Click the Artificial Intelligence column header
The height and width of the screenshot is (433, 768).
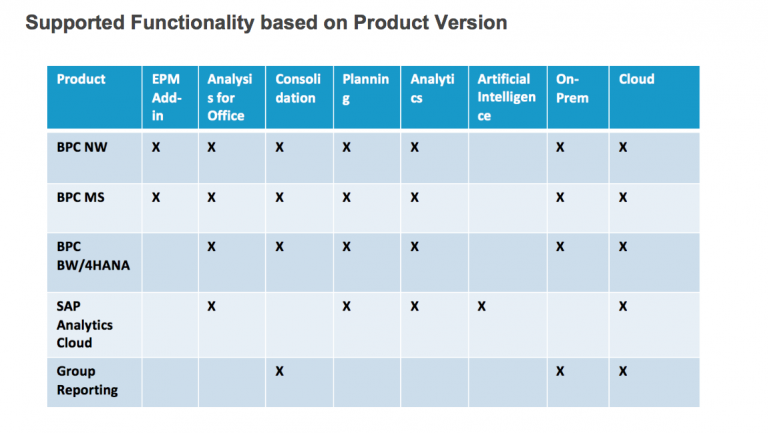(x=506, y=97)
